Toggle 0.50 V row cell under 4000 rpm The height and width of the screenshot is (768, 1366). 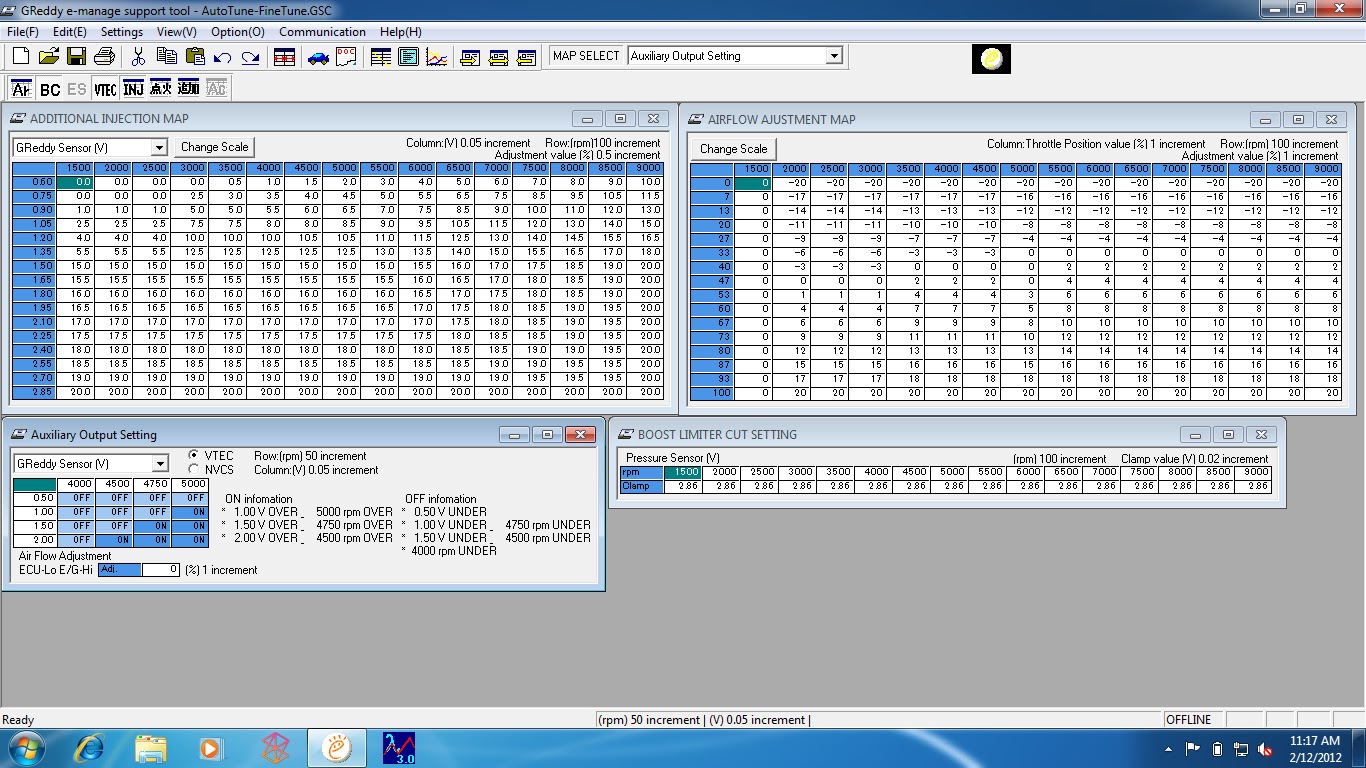(x=77, y=498)
